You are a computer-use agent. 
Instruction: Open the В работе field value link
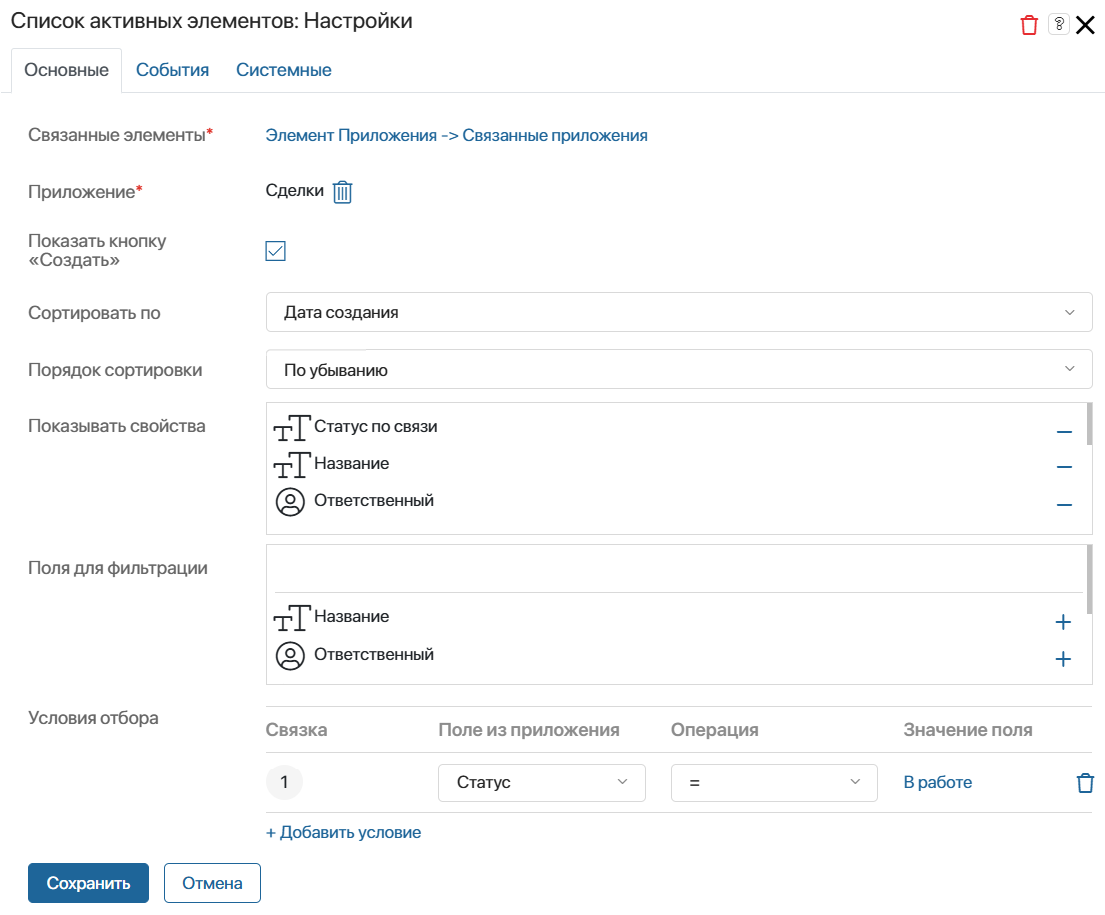pos(937,782)
